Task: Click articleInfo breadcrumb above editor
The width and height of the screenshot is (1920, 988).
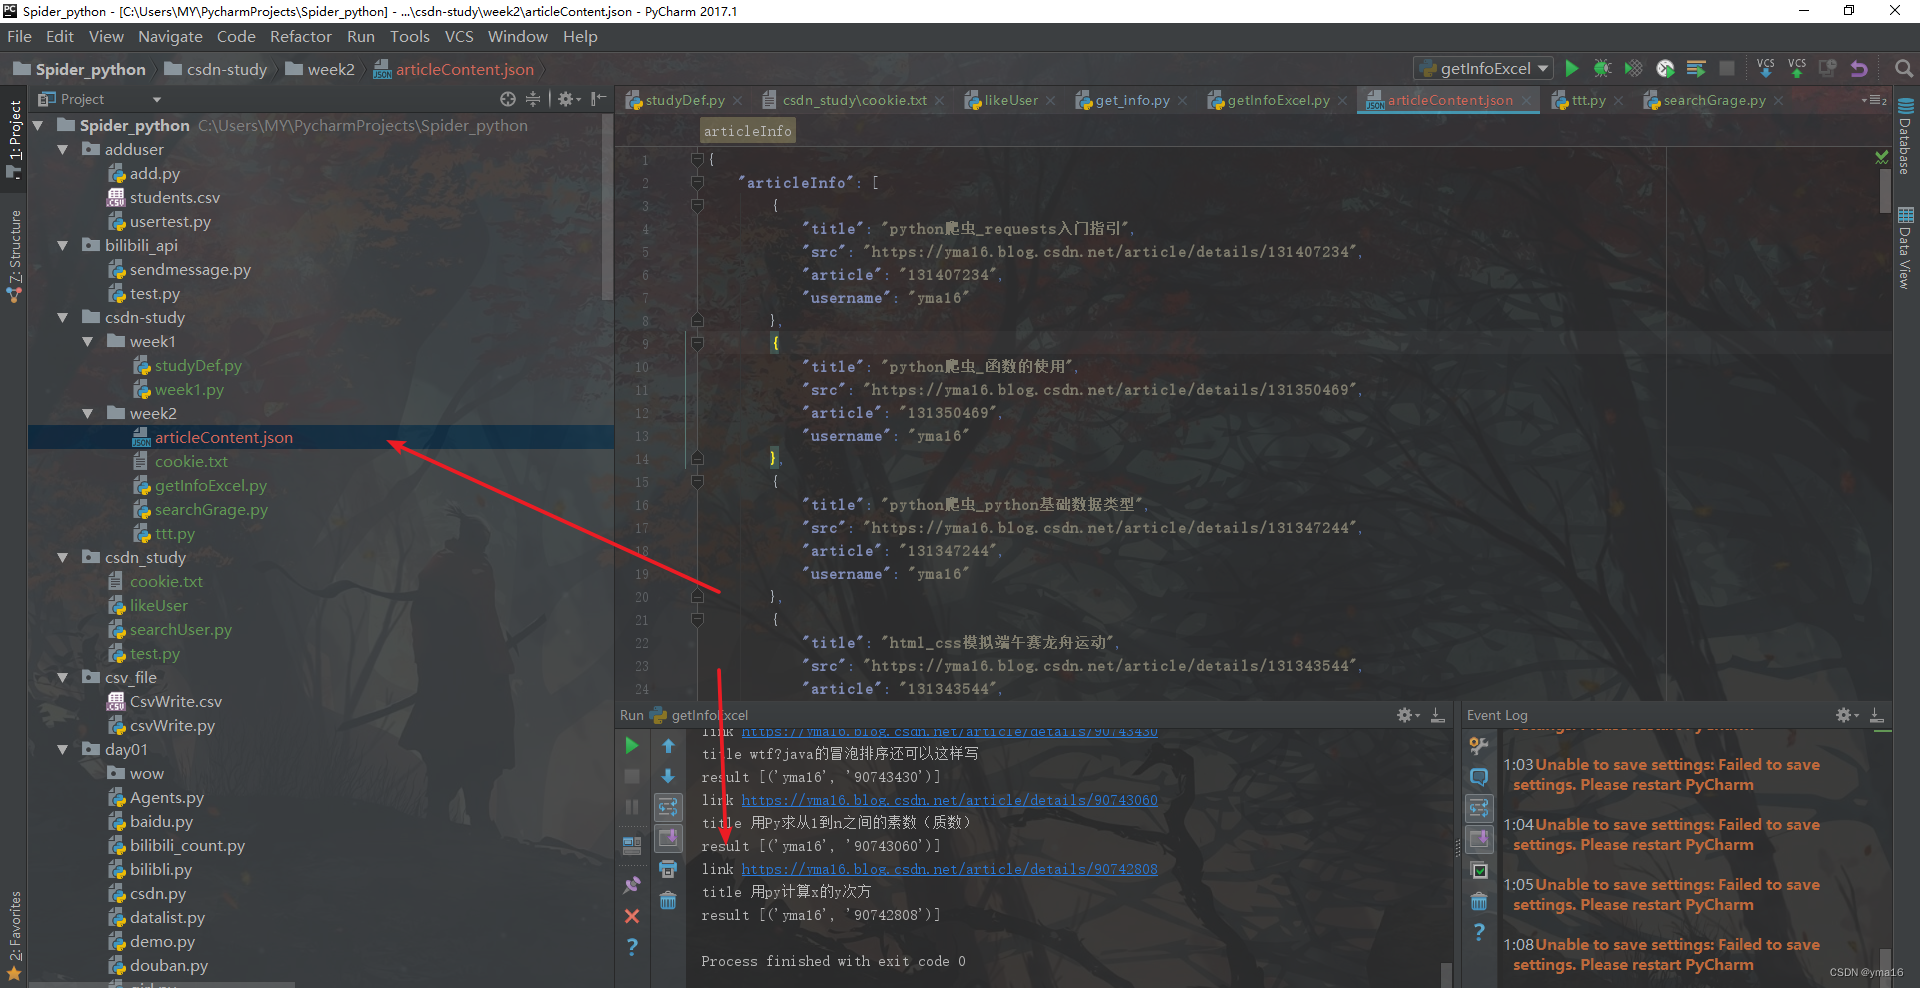Action: 747,131
